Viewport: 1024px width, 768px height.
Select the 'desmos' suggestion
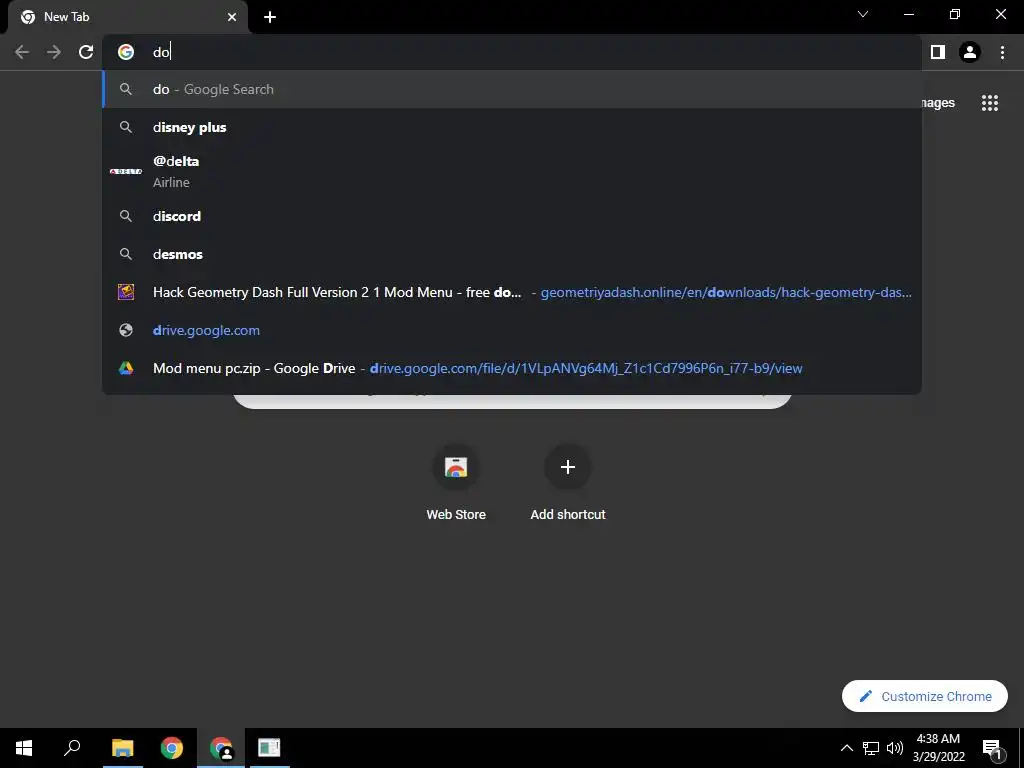[x=512, y=254]
